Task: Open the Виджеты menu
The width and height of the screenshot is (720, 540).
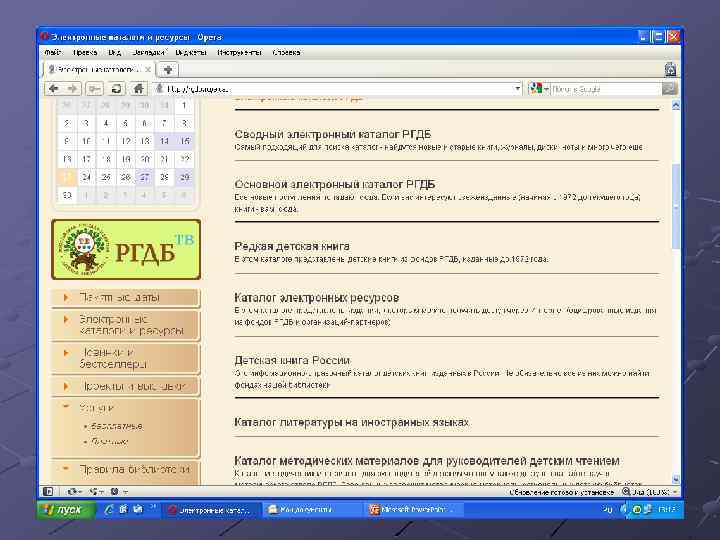Action: coord(191,52)
